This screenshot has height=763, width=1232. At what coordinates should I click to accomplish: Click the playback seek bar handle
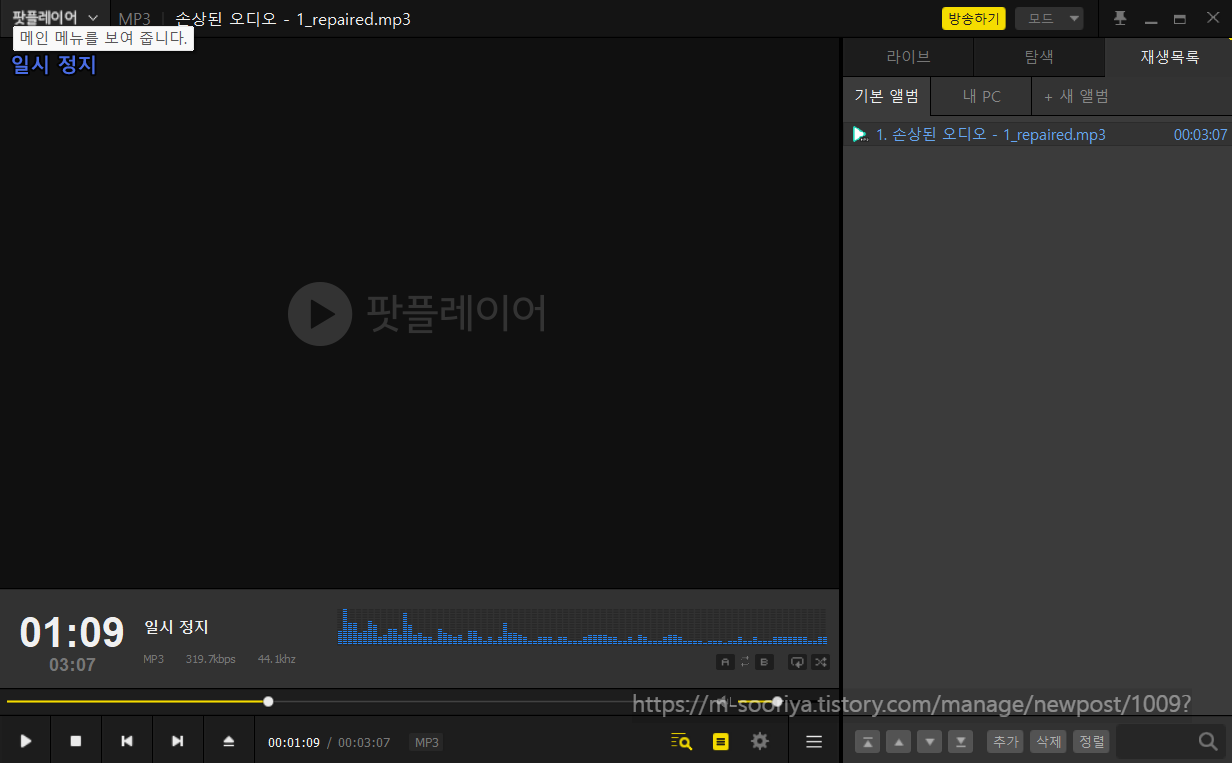(x=268, y=702)
